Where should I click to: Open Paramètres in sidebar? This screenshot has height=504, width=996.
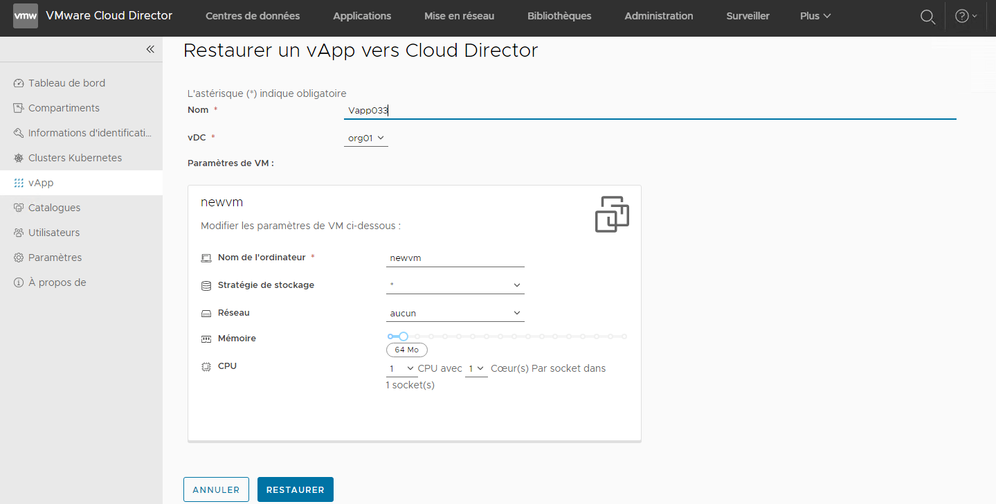81,257
